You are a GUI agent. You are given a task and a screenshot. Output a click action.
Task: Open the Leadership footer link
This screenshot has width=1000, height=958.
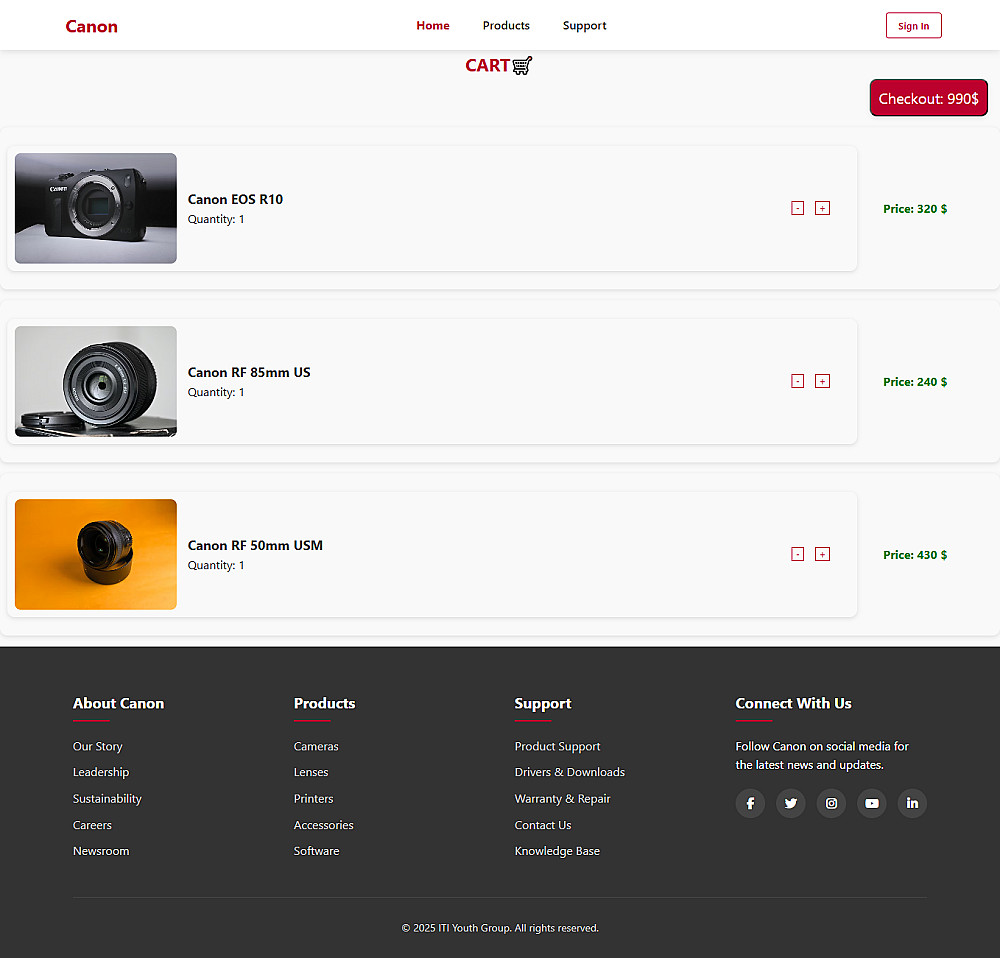click(101, 772)
